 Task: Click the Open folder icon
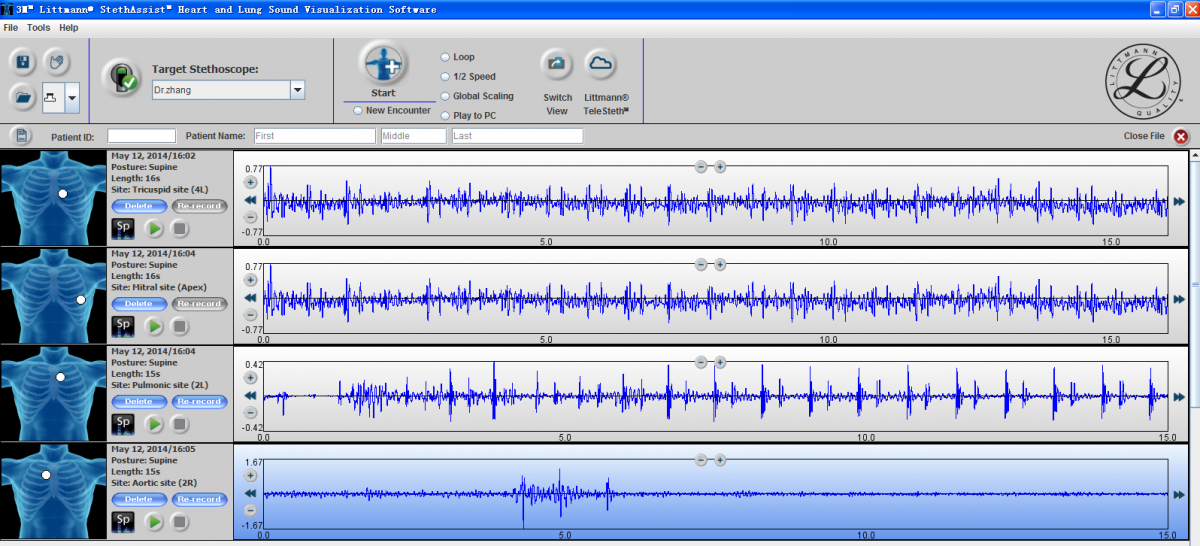pos(24,98)
